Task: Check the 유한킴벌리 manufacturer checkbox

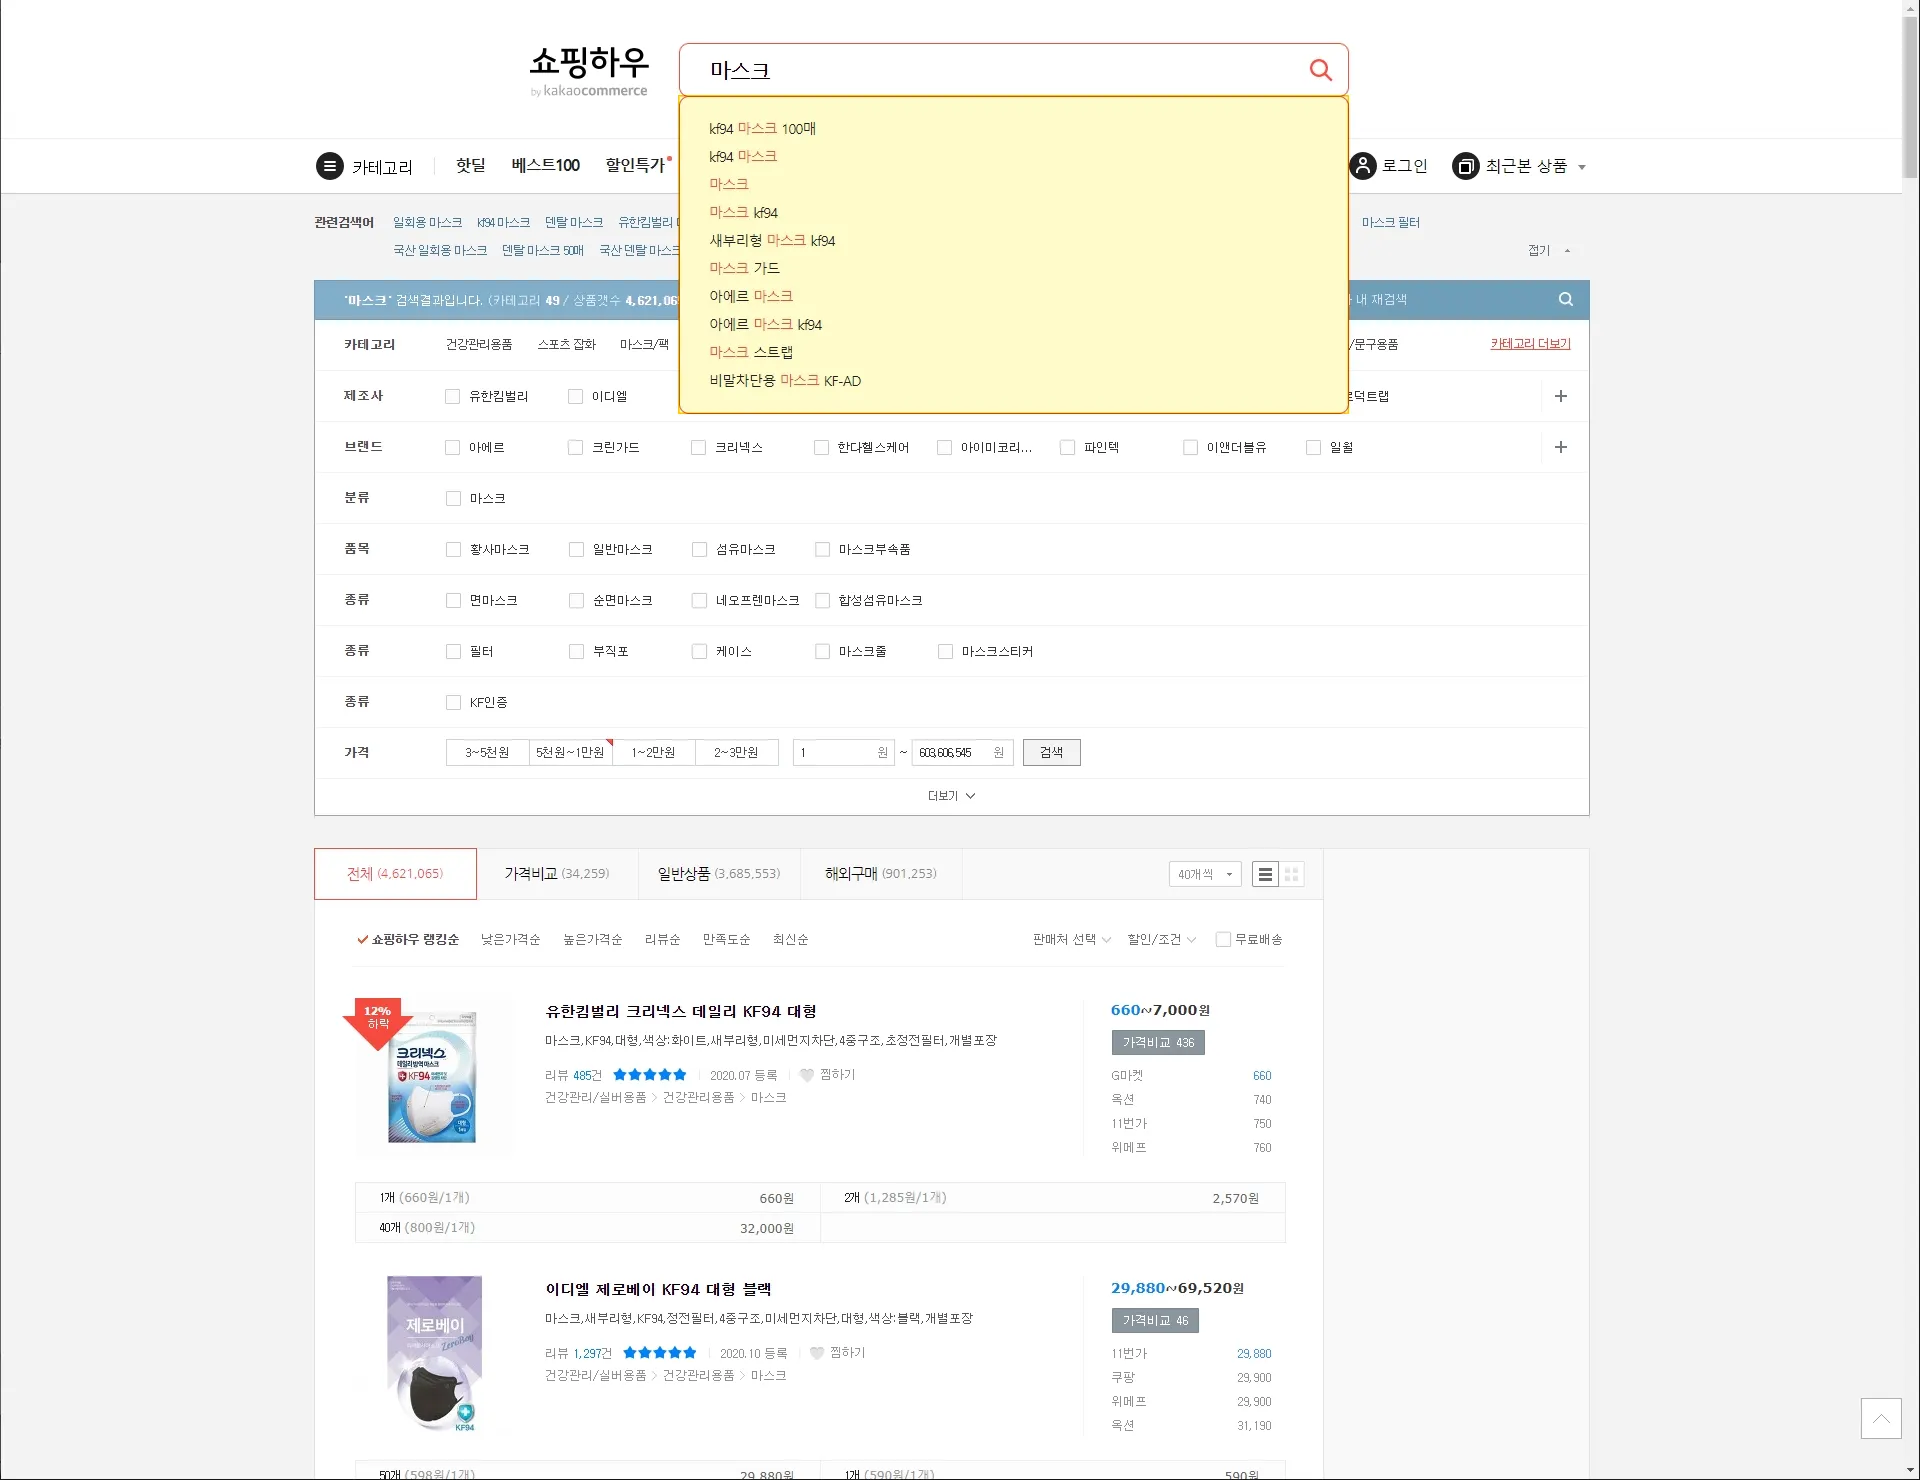Action: (x=453, y=397)
